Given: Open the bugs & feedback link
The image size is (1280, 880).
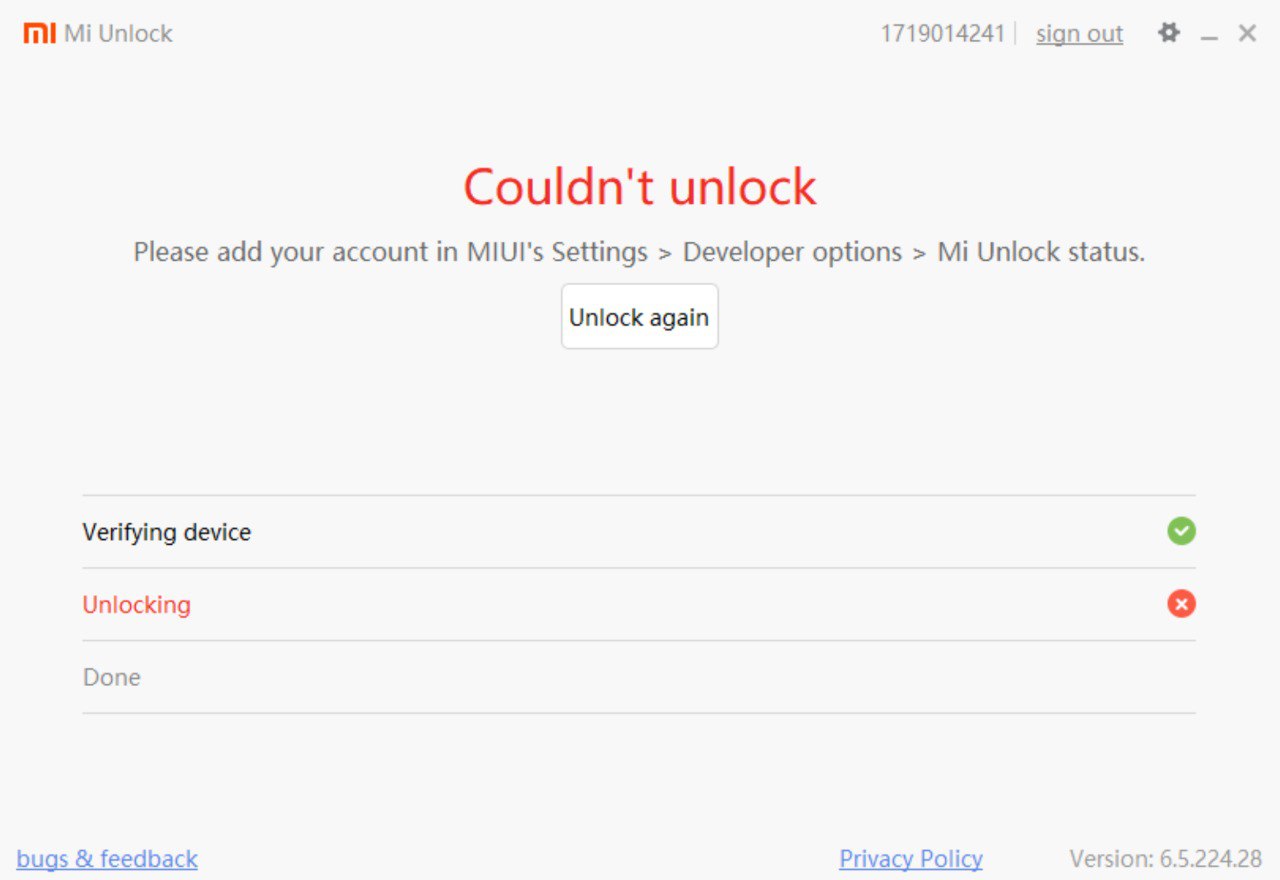Looking at the screenshot, I should [x=107, y=859].
